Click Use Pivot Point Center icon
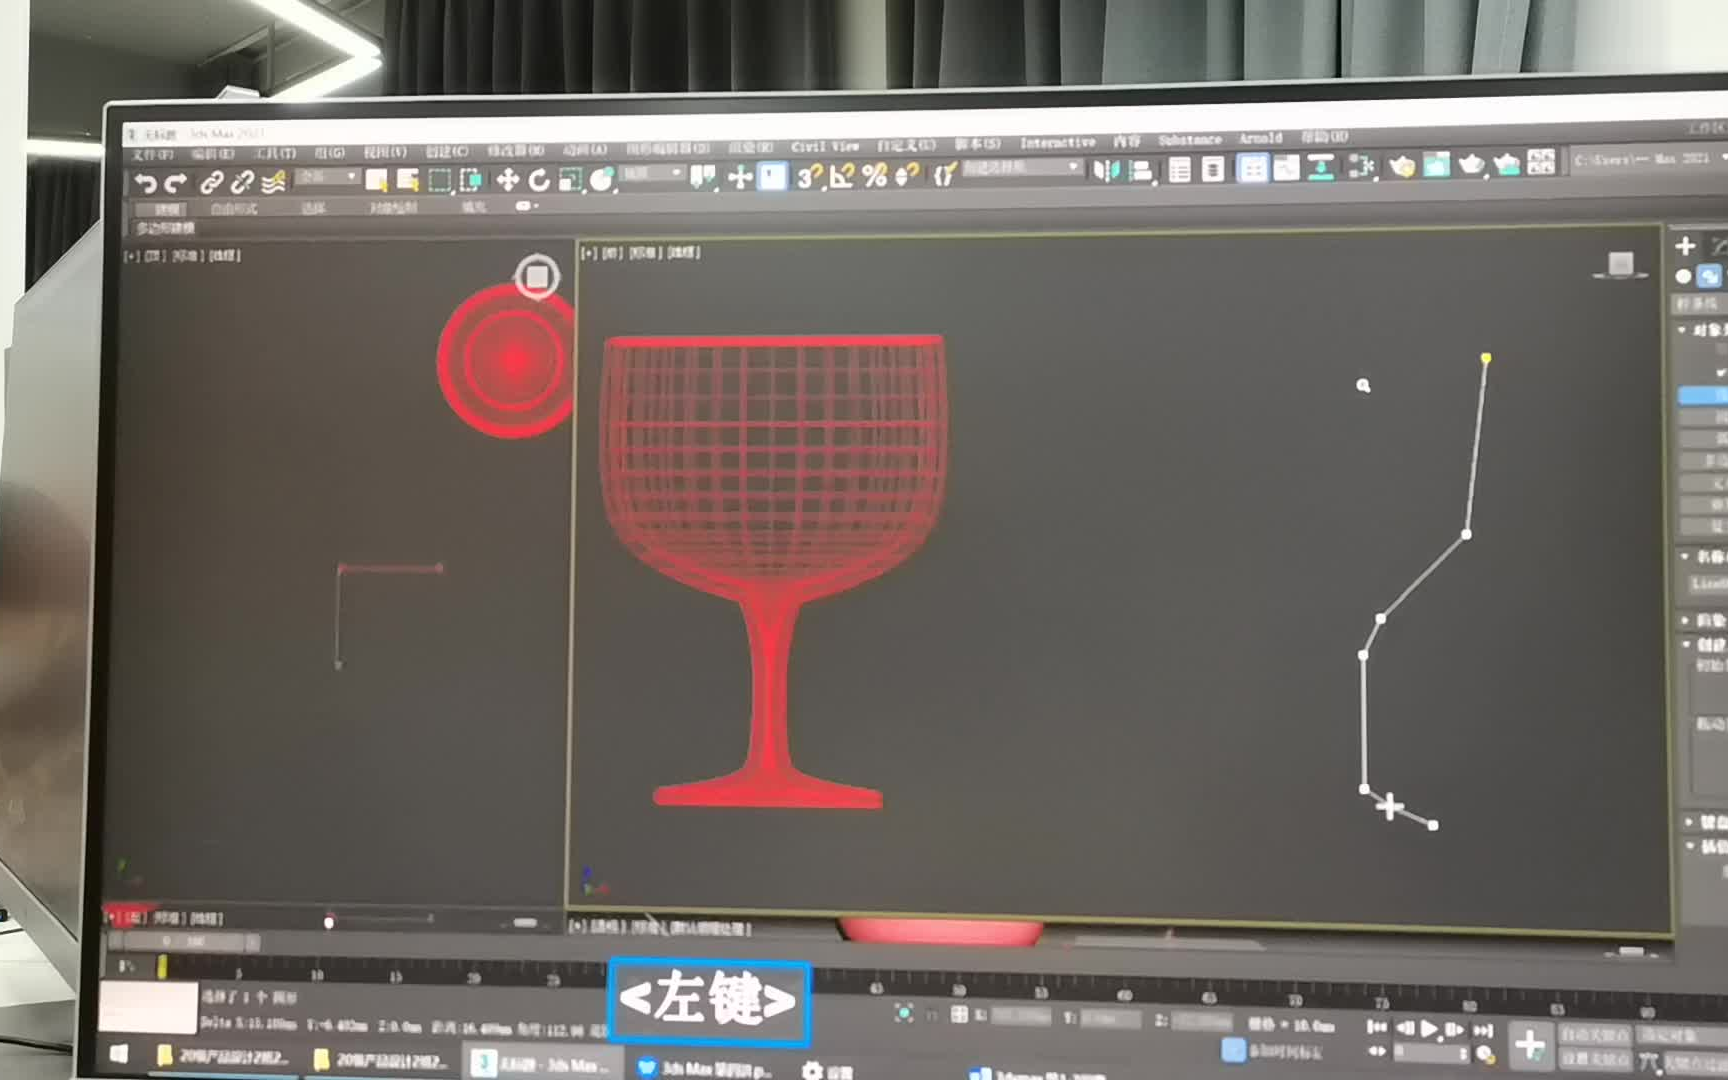Screen dimensions: 1728x1080 point(703,177)
